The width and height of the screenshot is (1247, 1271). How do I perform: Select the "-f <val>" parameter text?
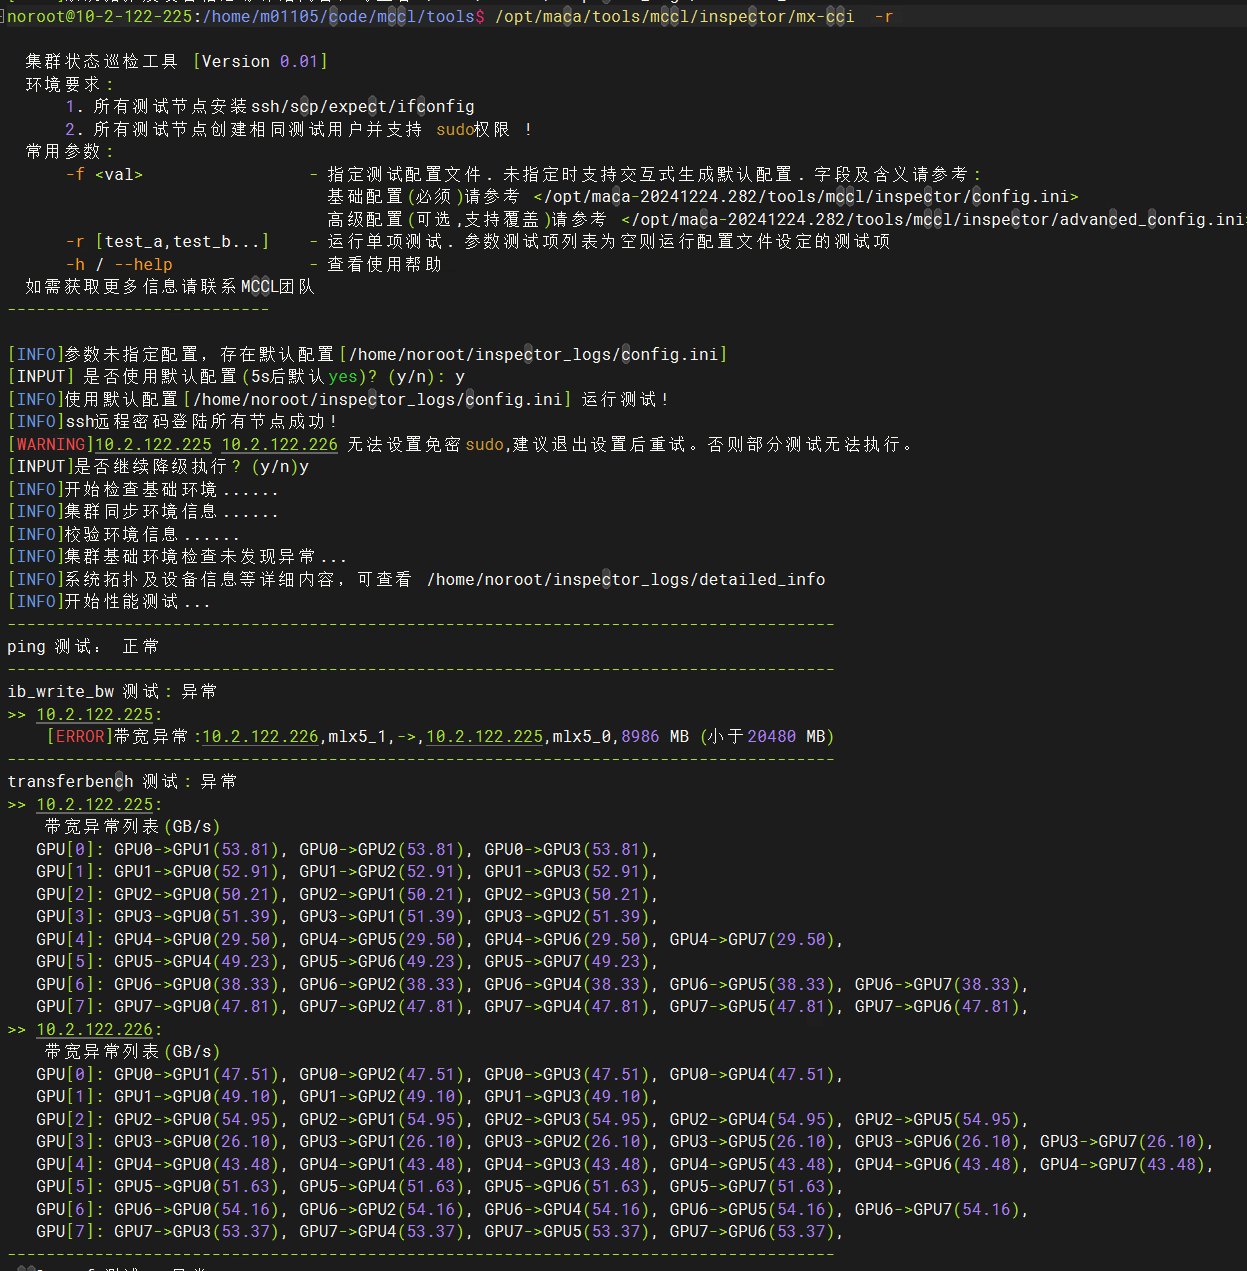coord(104,174)
